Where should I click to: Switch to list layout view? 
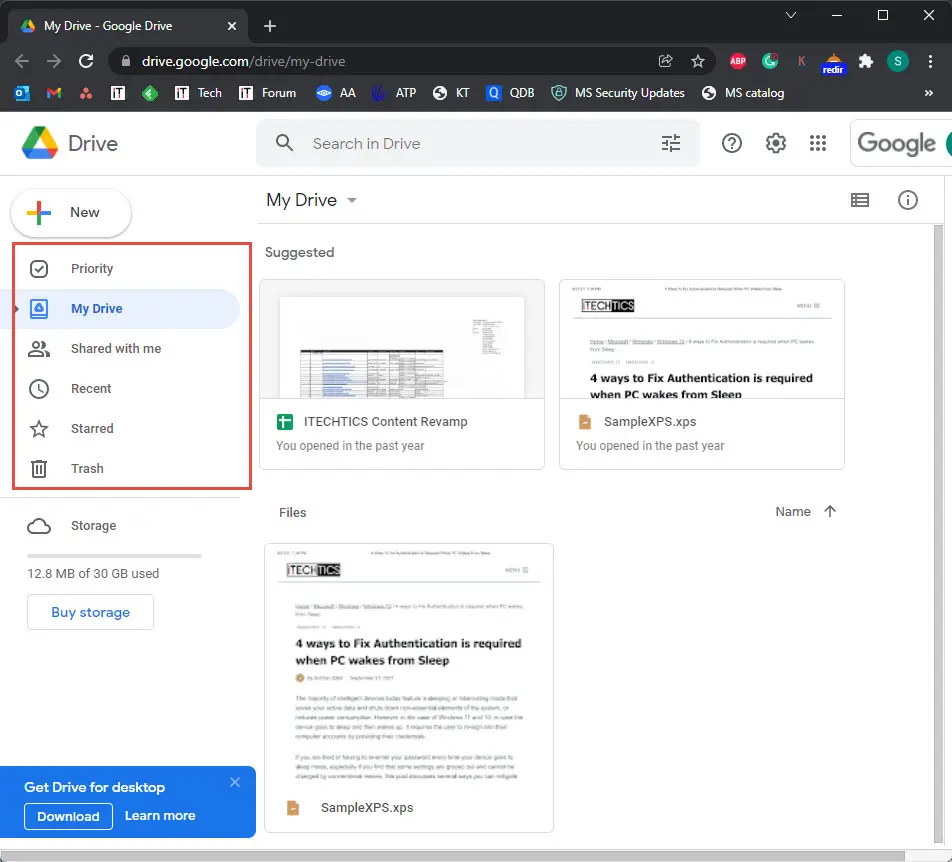click(860, 200)
